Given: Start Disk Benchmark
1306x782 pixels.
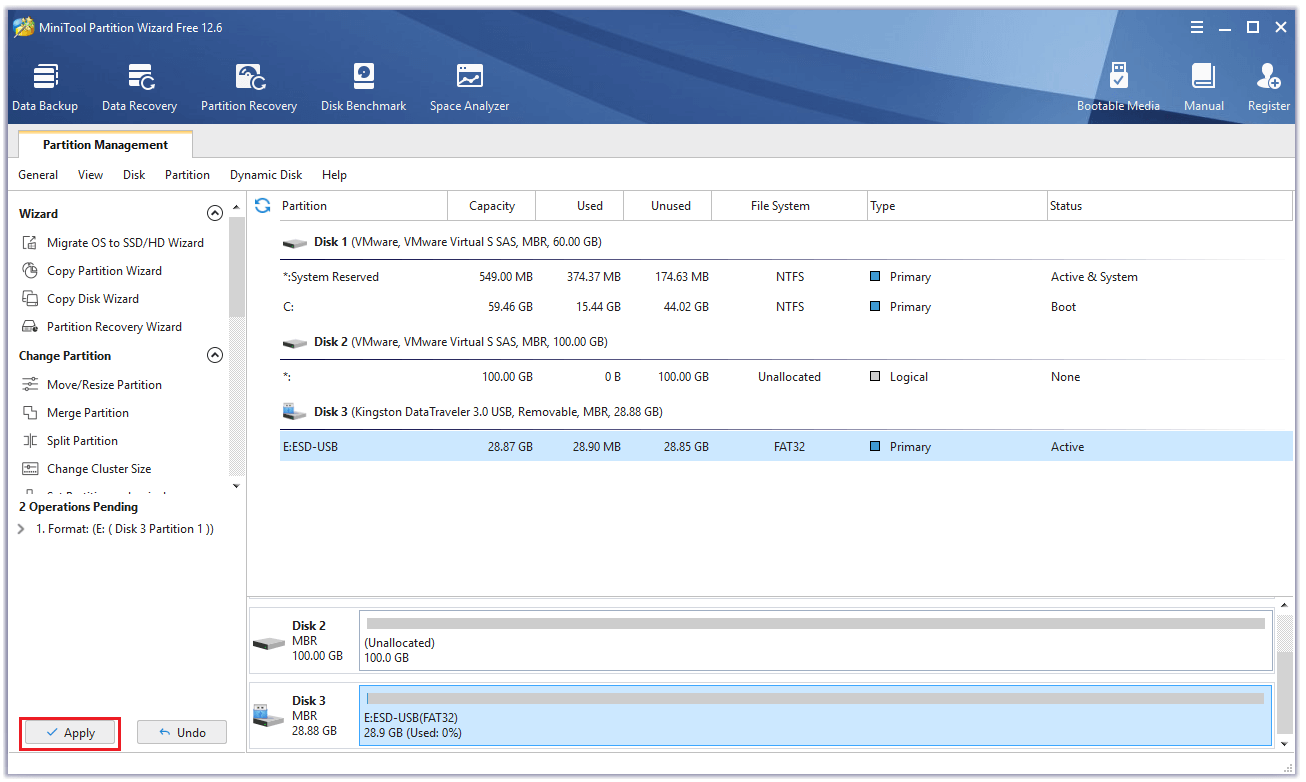Looking at the screenshot, I should point(363,87).
